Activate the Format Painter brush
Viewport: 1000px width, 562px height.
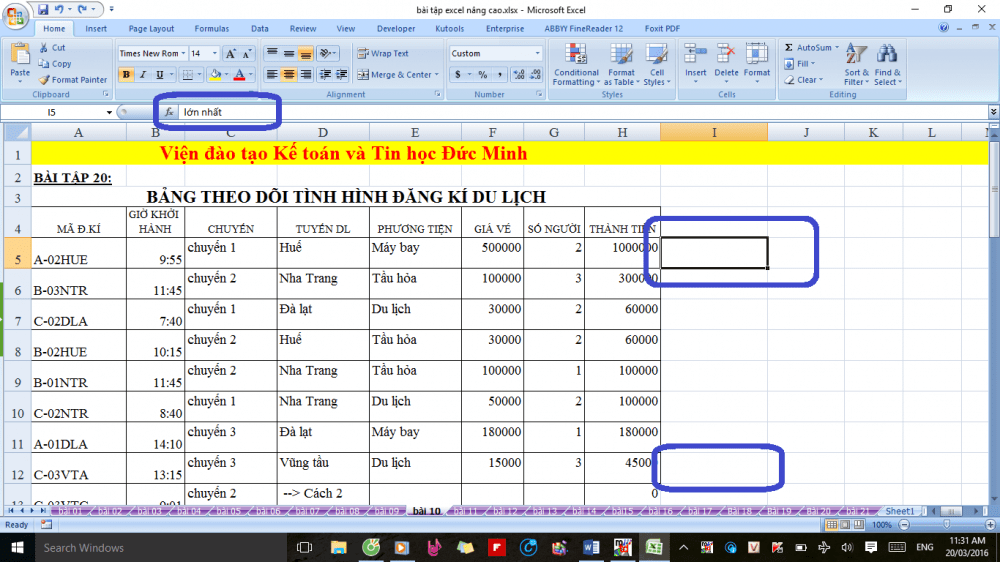pos(73,80)
